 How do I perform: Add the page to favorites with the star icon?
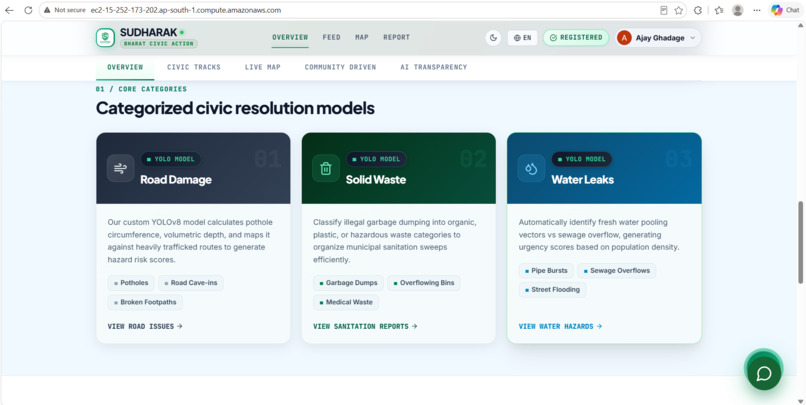679,10
